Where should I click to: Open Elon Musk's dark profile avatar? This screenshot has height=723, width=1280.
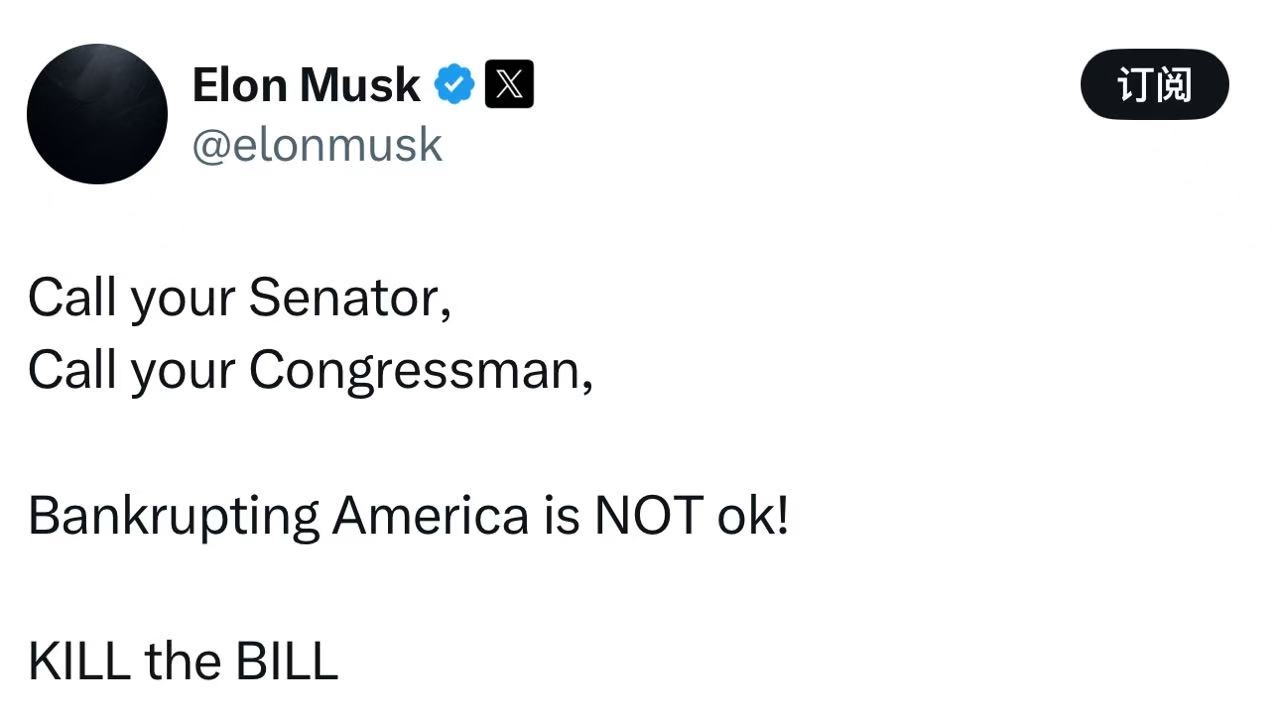click(97, 114)
